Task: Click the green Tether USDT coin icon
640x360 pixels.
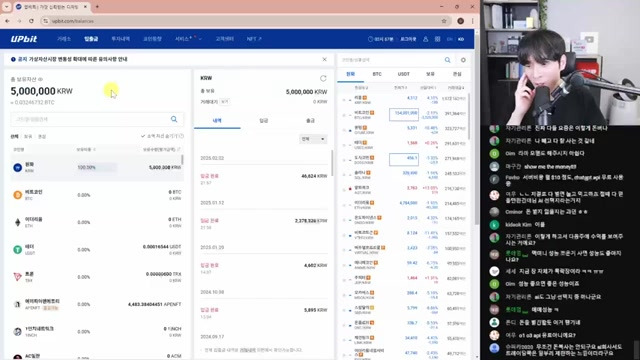Action: click(x=18, y=250)
